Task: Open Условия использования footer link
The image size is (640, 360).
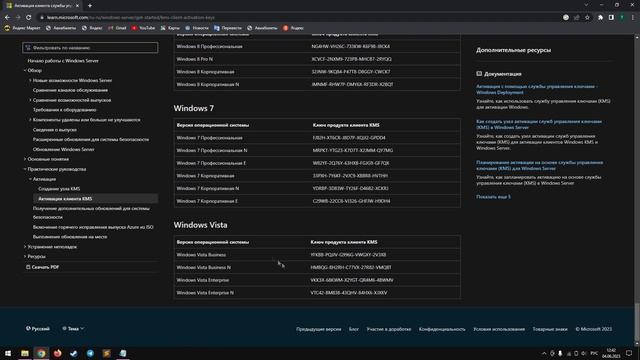Action: [499, 329]
